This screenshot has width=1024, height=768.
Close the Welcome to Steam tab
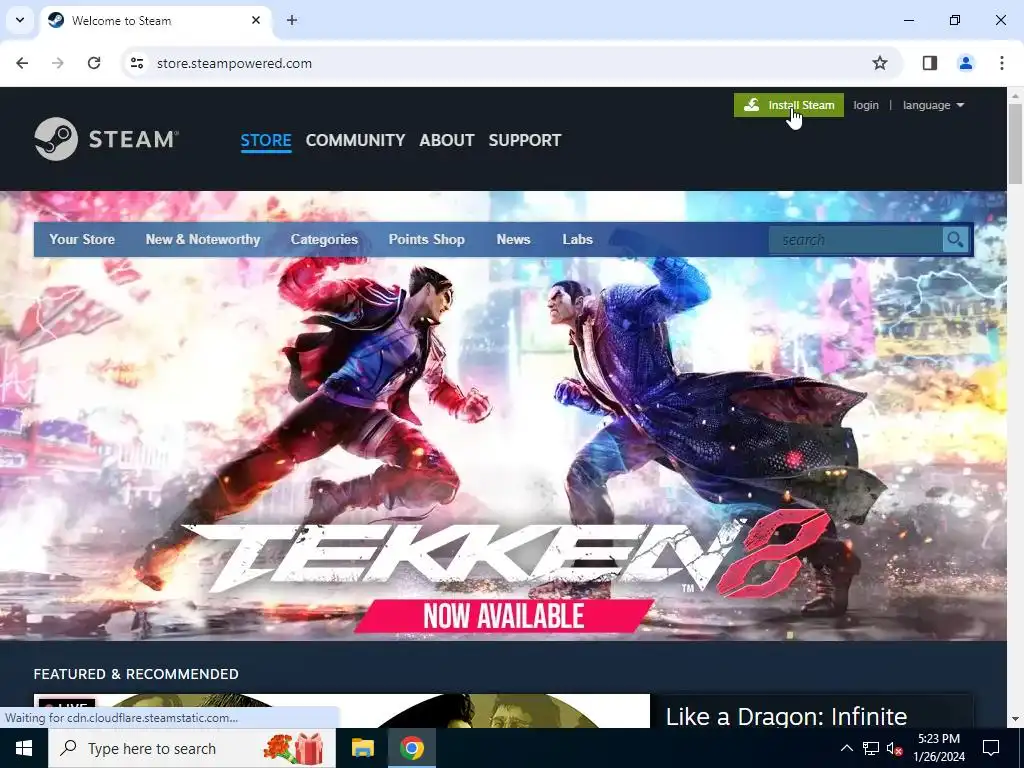256,20
